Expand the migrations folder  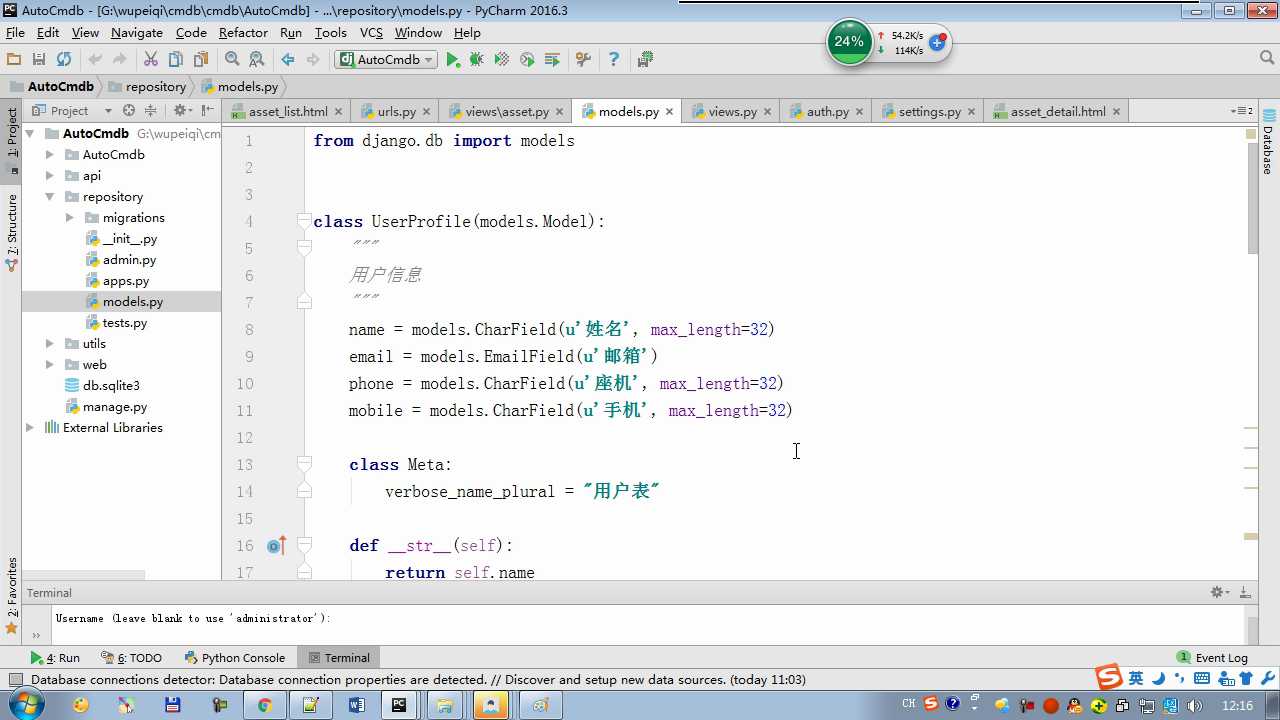(70, 218)
